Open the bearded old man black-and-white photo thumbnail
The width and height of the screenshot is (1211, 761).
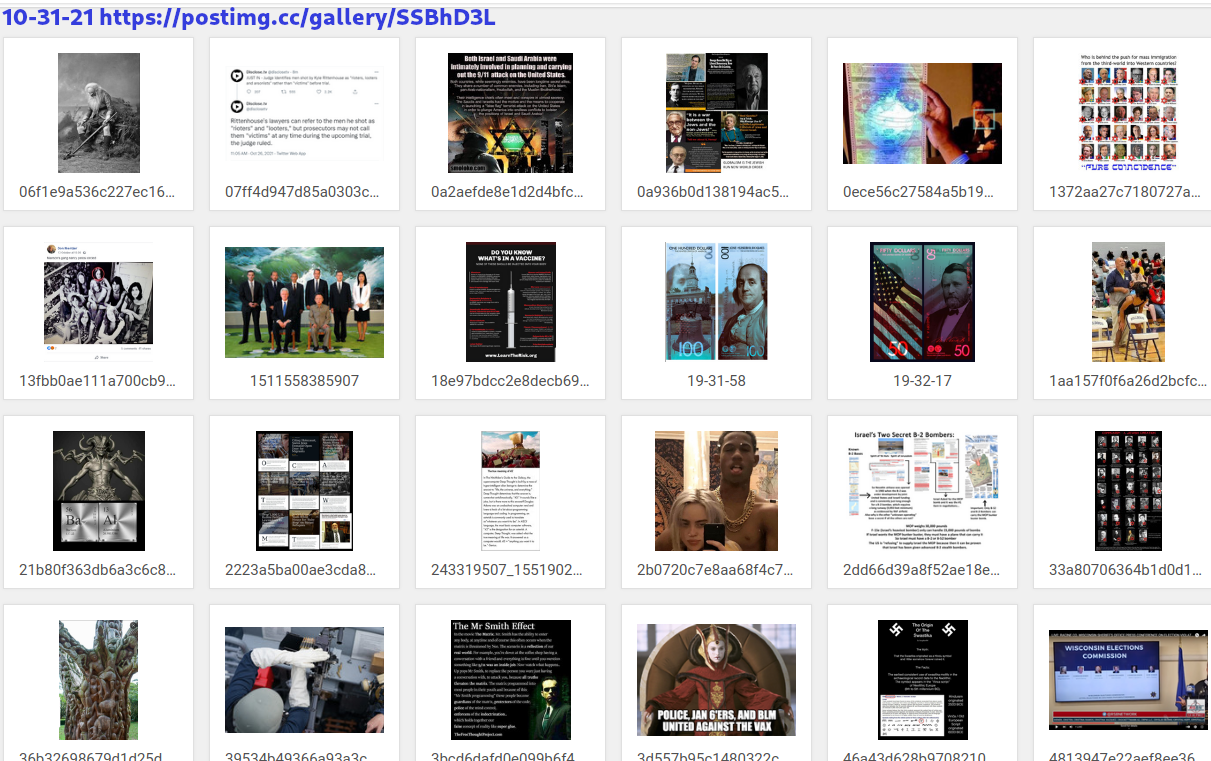coord(99,113)
